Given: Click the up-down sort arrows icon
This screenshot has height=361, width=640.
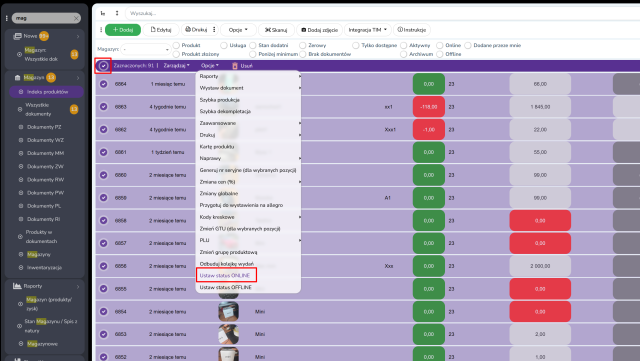Looking at the screenshot, I should click(x=117, y=13).
